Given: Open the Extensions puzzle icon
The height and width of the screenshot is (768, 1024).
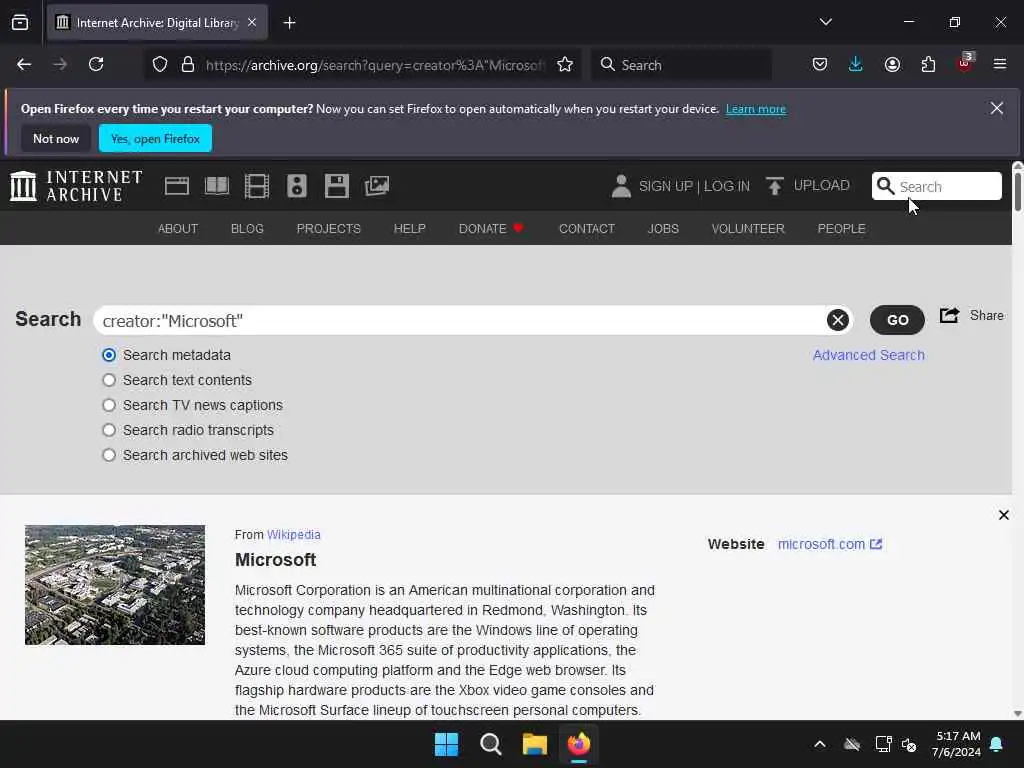Looking at the screenshot, I should pyautogui.click(x=928, y=65).
